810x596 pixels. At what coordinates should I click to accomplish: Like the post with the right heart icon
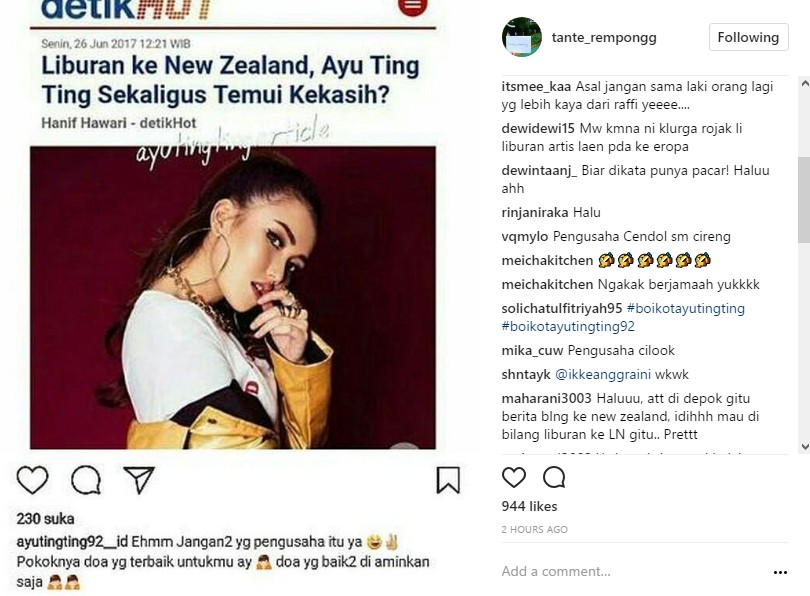coord(513,477)
